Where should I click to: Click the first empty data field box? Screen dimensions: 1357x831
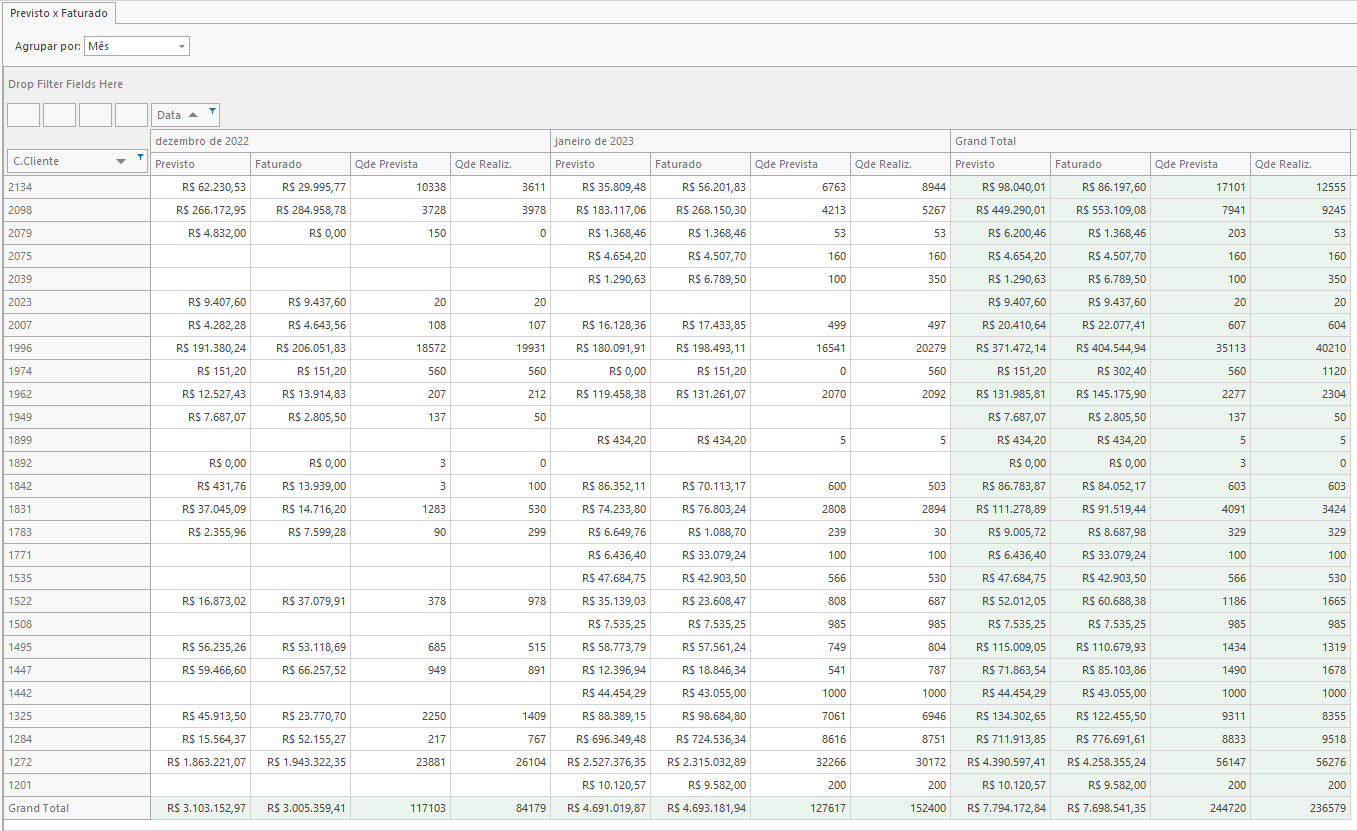pos(23,114)
